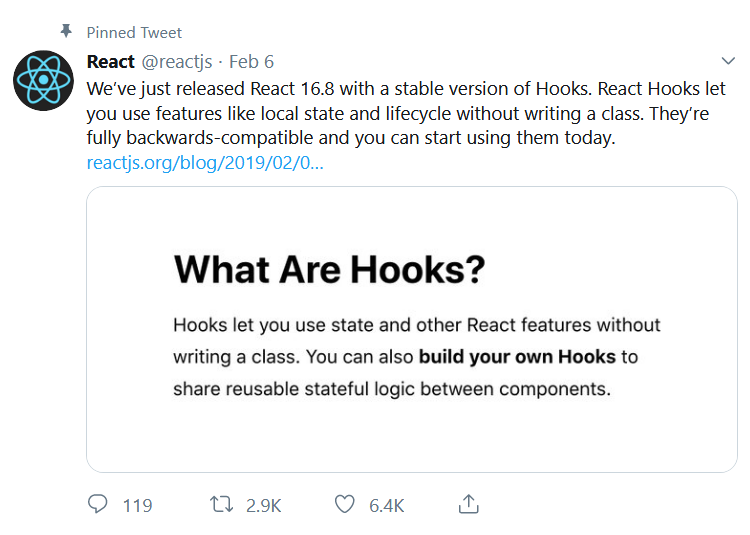750x535 pixels.
Task: Like the tweet with the heart icon
Action: 345,505
